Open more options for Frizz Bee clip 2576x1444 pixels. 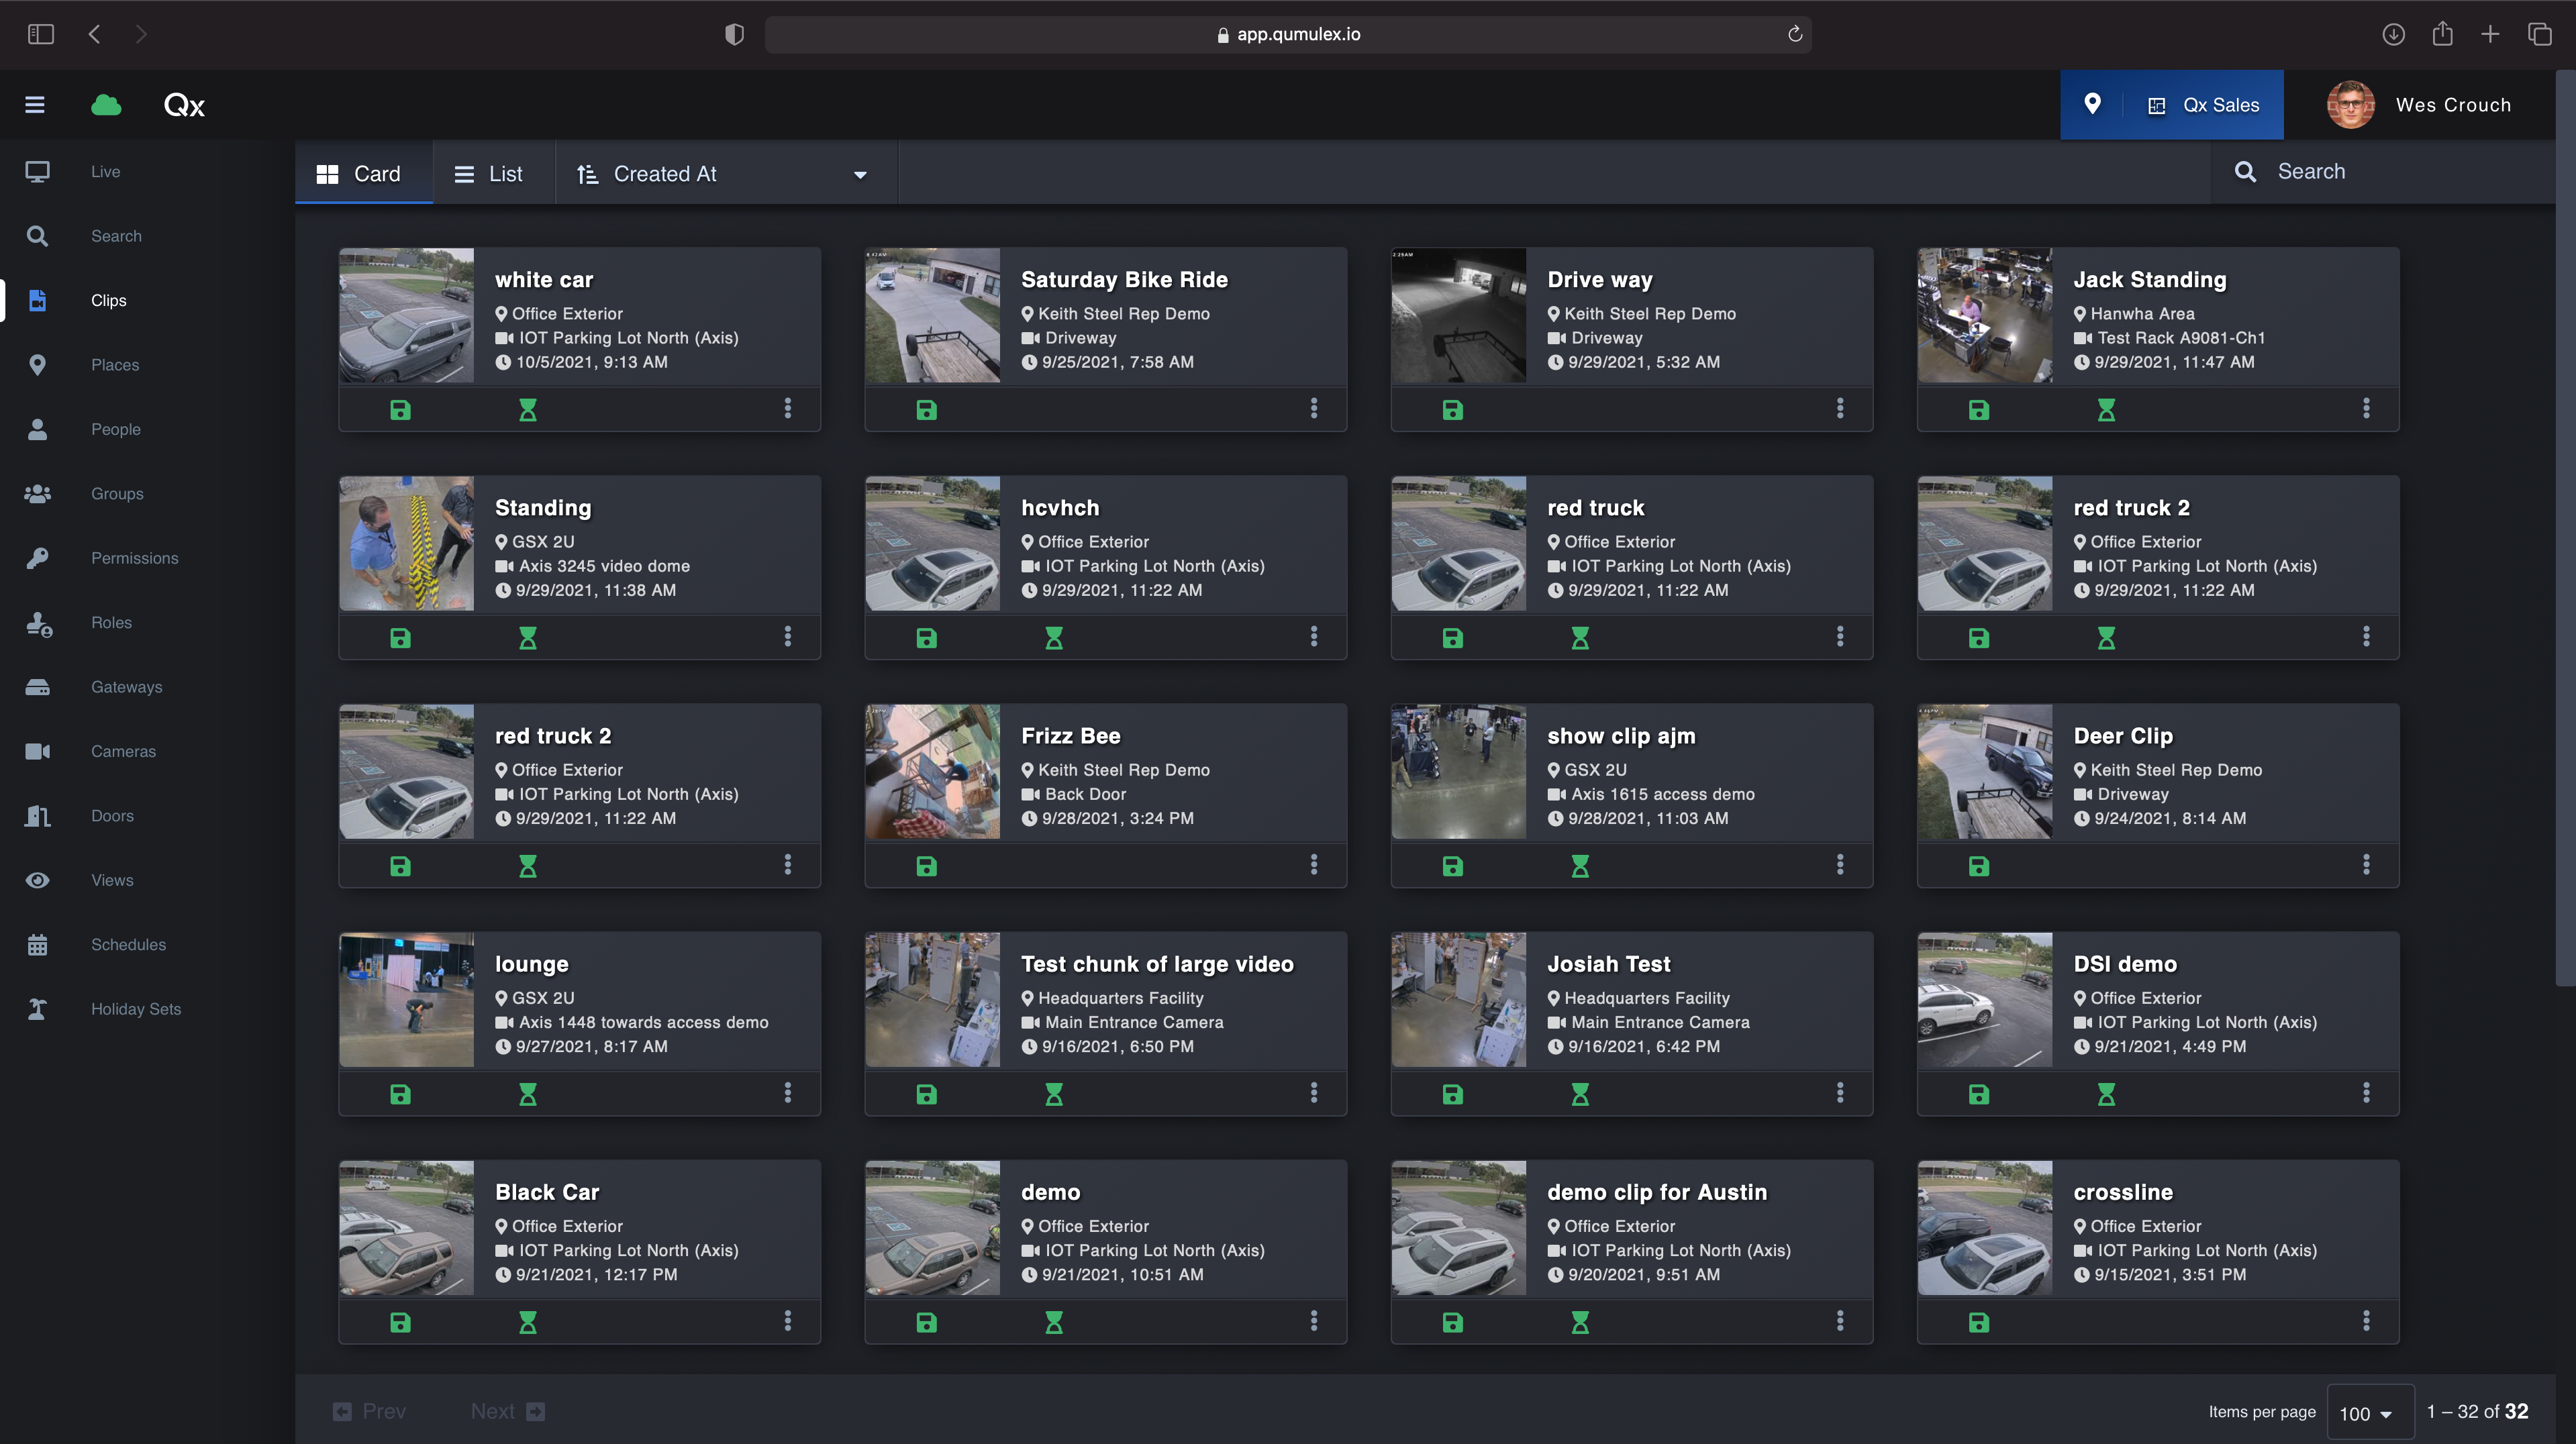click(x=1314, y=864)
